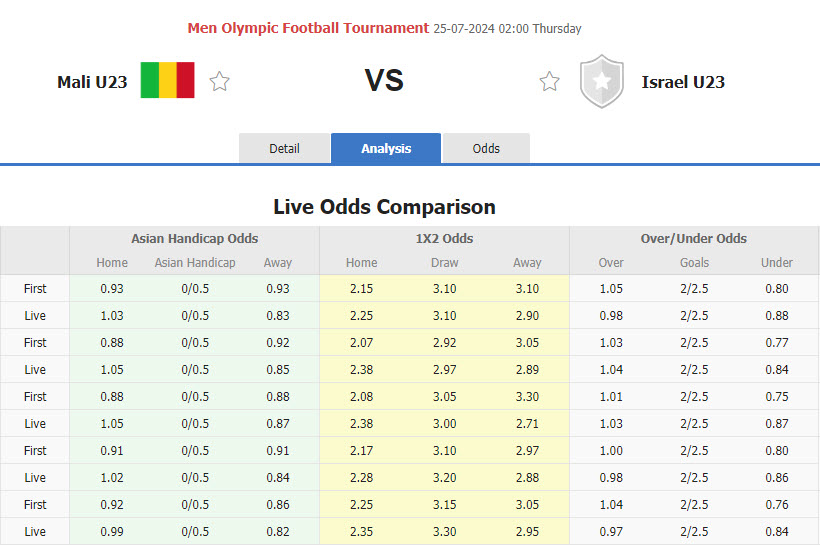This screenshot has height=548, width=820.
Task: Click the Under odds value 0.75
Action: point(777,396)
